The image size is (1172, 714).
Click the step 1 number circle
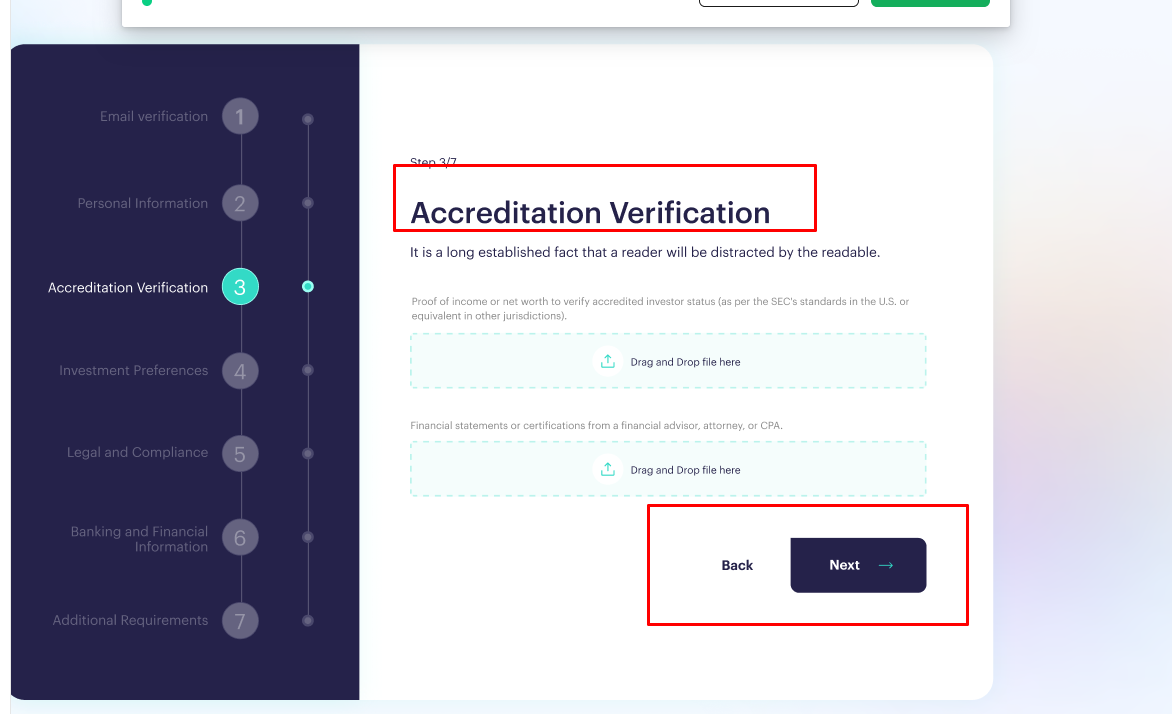click(240, 117)
